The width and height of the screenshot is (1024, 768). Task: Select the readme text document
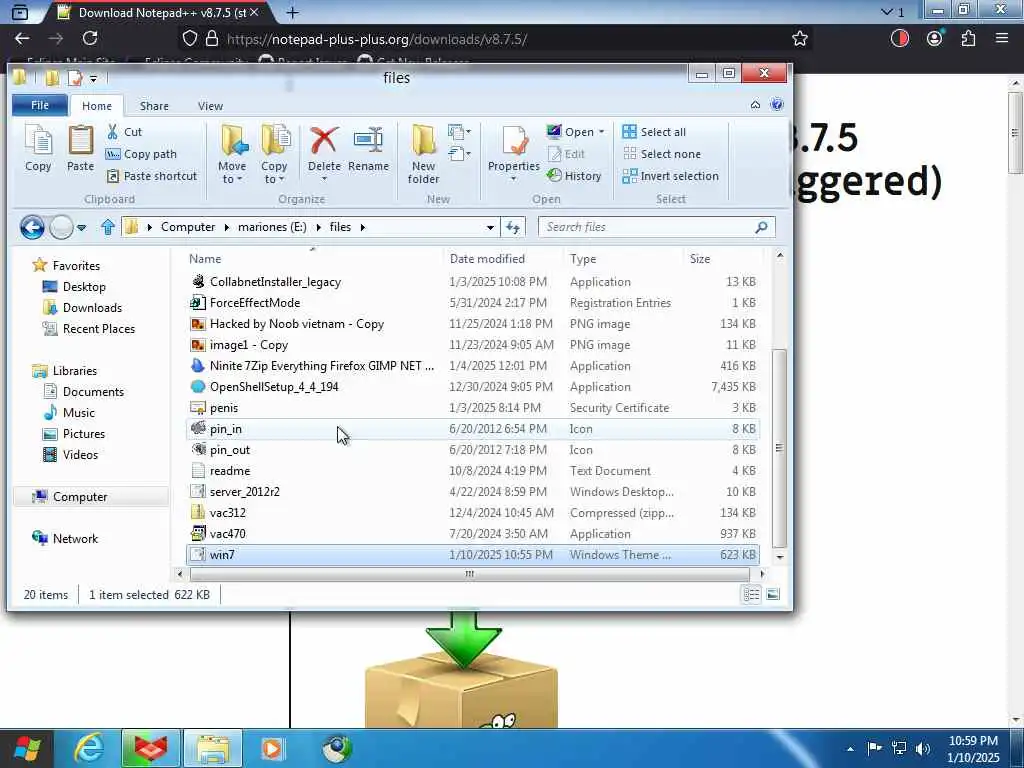point(473,471)
